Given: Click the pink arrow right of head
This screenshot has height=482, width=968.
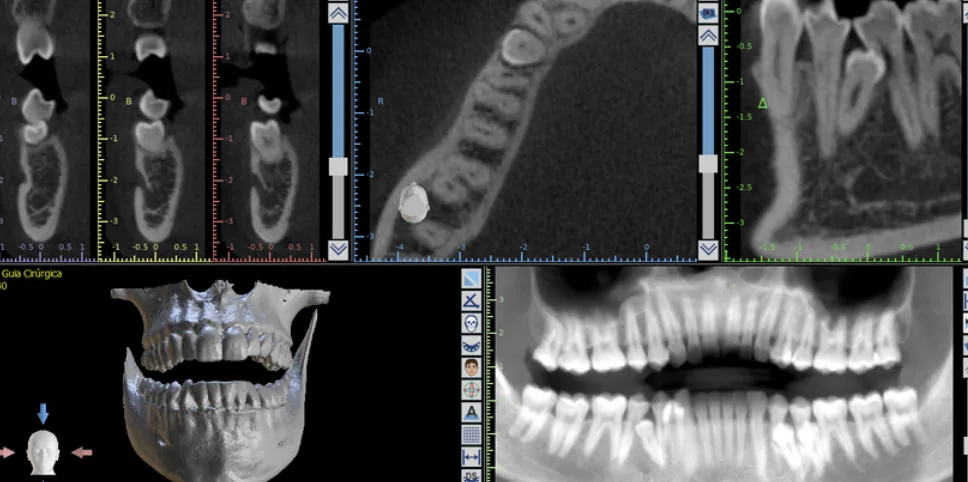Looking at the screenshot, I should (x=81, y=452).
